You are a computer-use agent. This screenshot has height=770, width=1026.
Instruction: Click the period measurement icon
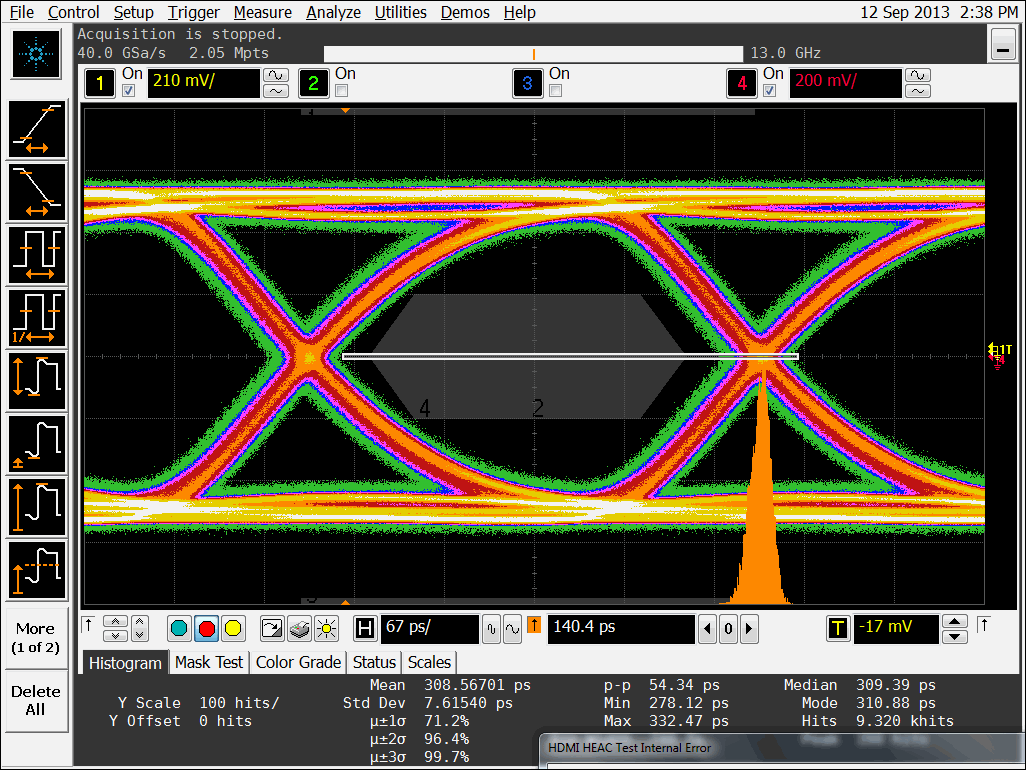(37, 255)
